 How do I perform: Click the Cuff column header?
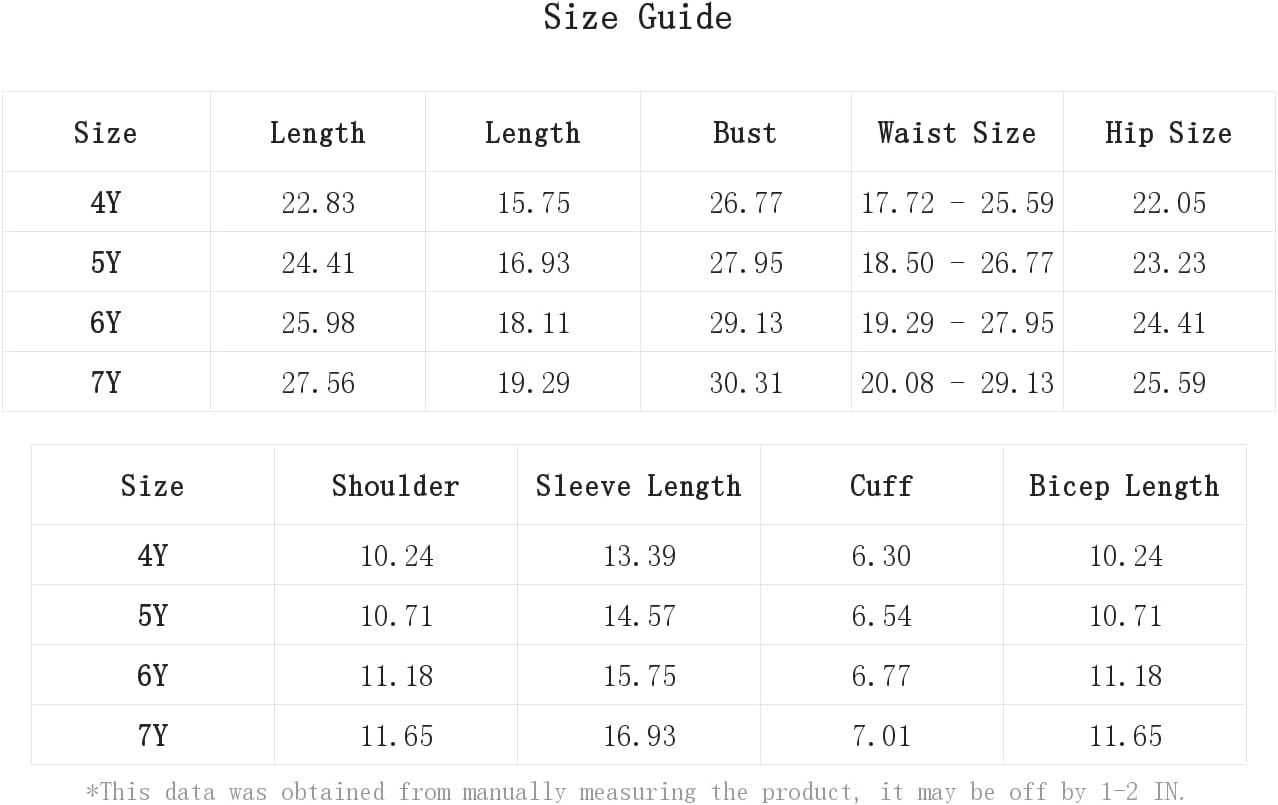(x=881, y=486)
